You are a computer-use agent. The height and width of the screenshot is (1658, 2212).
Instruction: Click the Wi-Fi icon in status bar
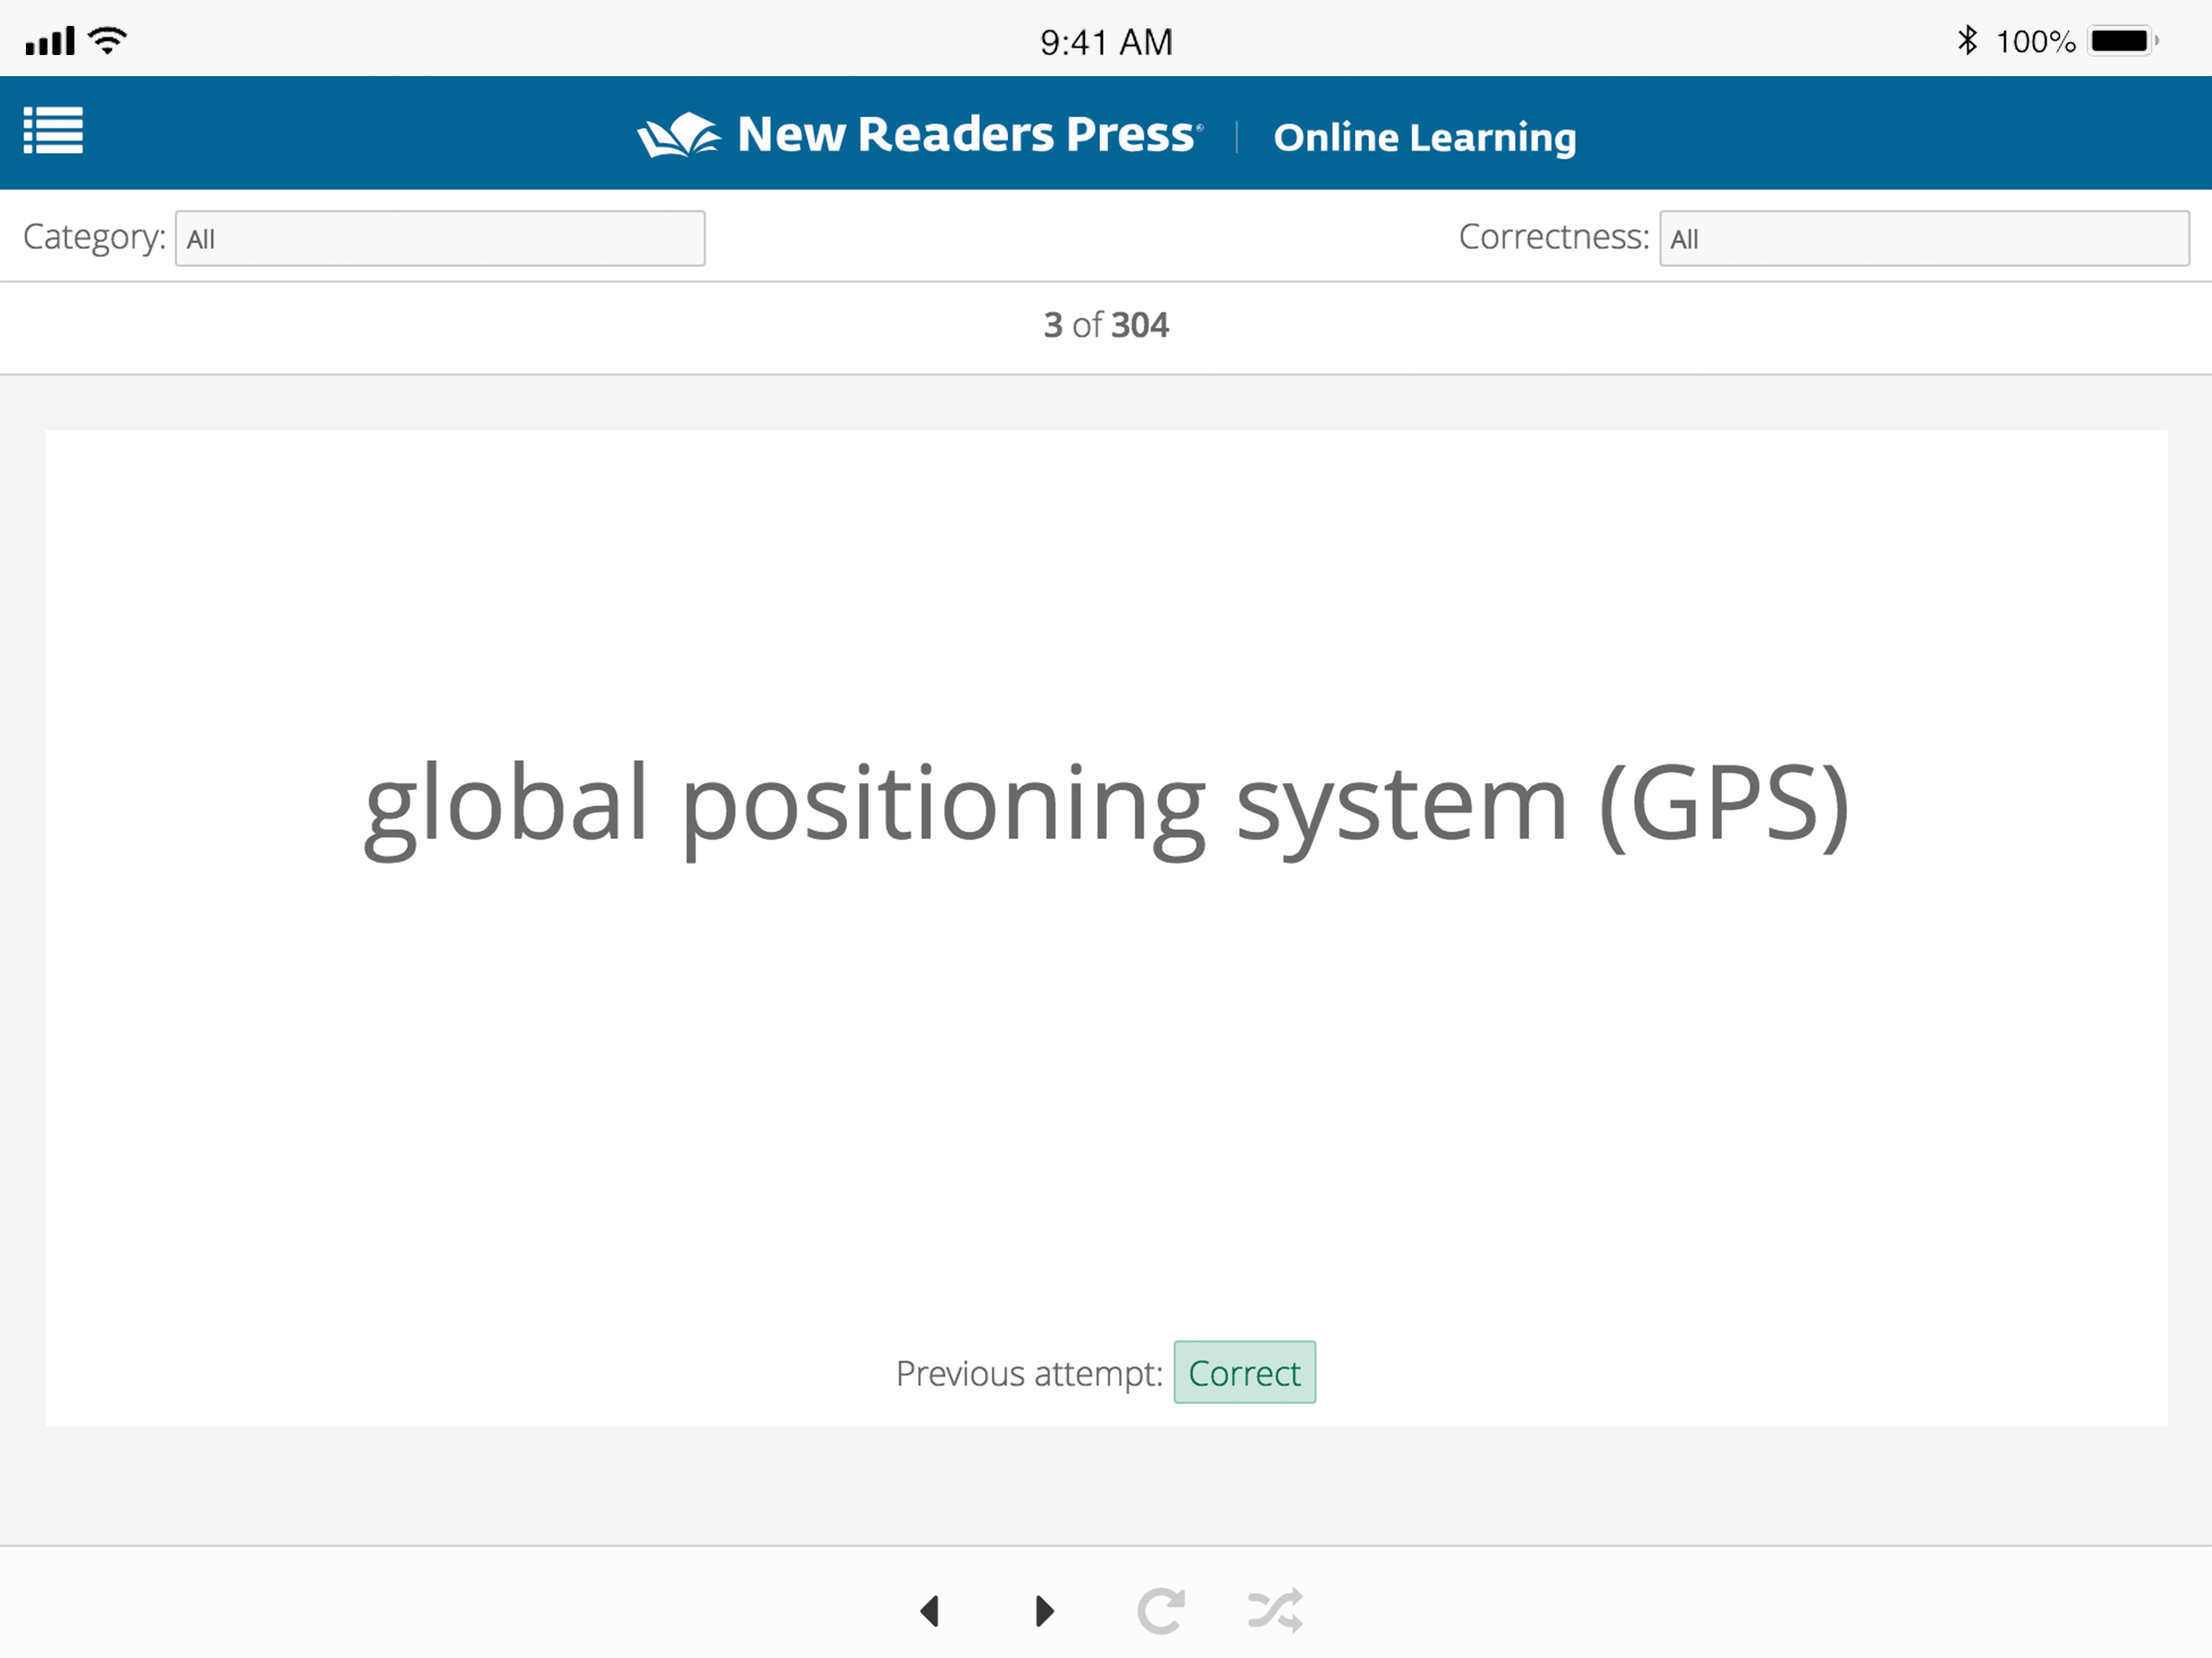[108, 40]
